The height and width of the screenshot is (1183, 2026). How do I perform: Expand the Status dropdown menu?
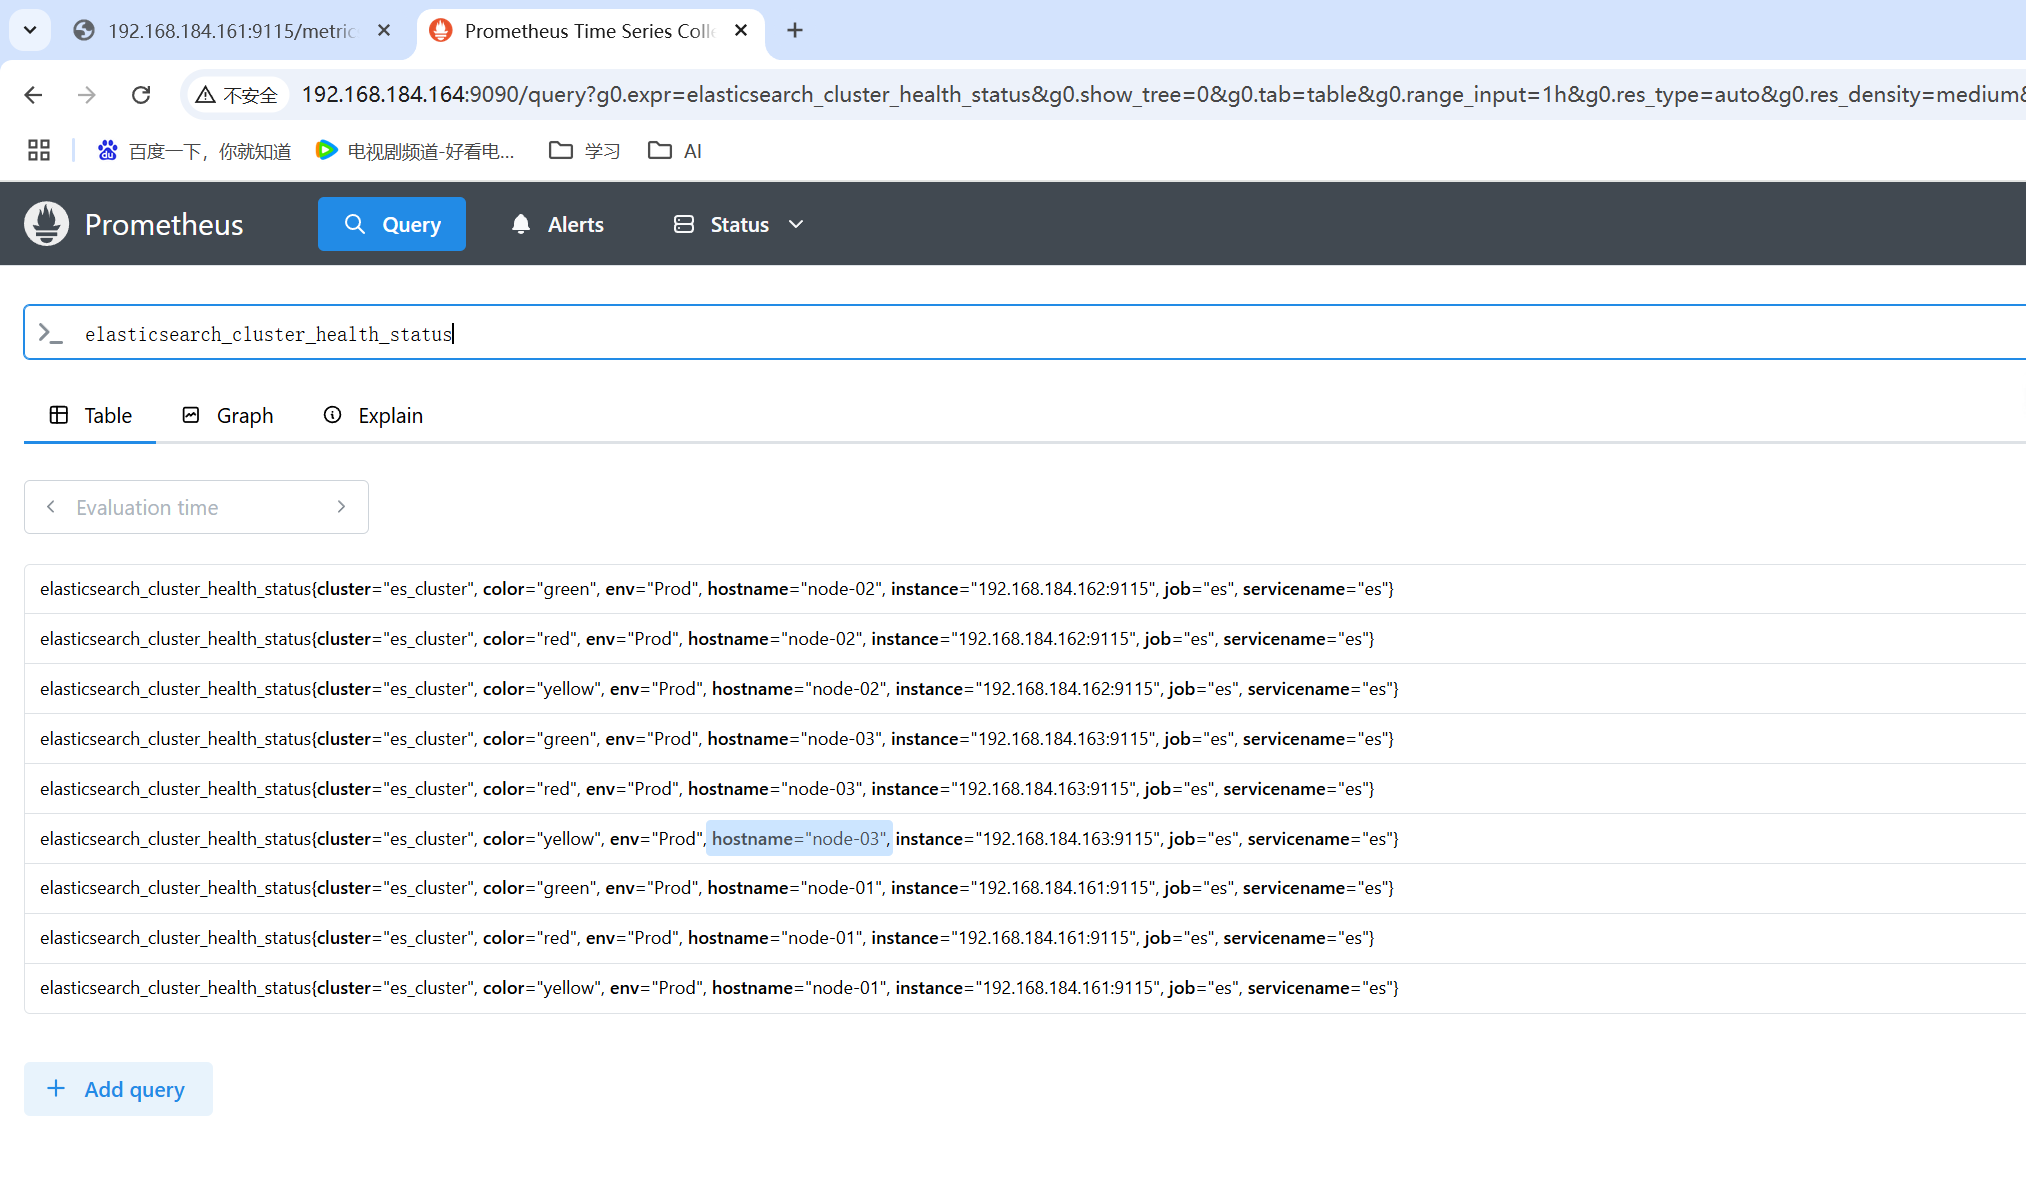738,224
